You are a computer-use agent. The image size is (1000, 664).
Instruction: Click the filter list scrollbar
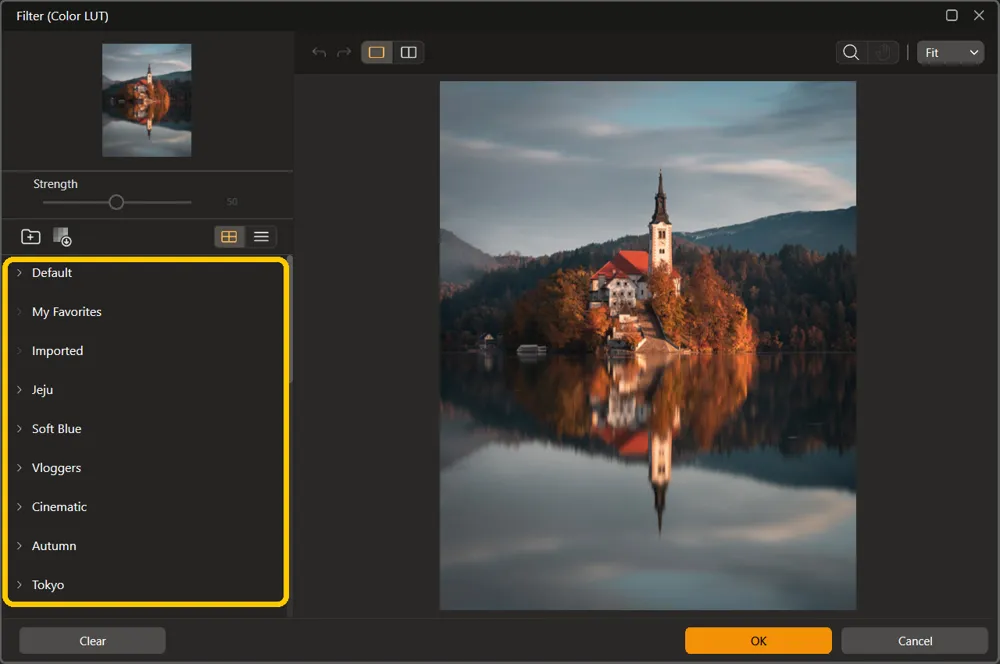tap(290, 319)
